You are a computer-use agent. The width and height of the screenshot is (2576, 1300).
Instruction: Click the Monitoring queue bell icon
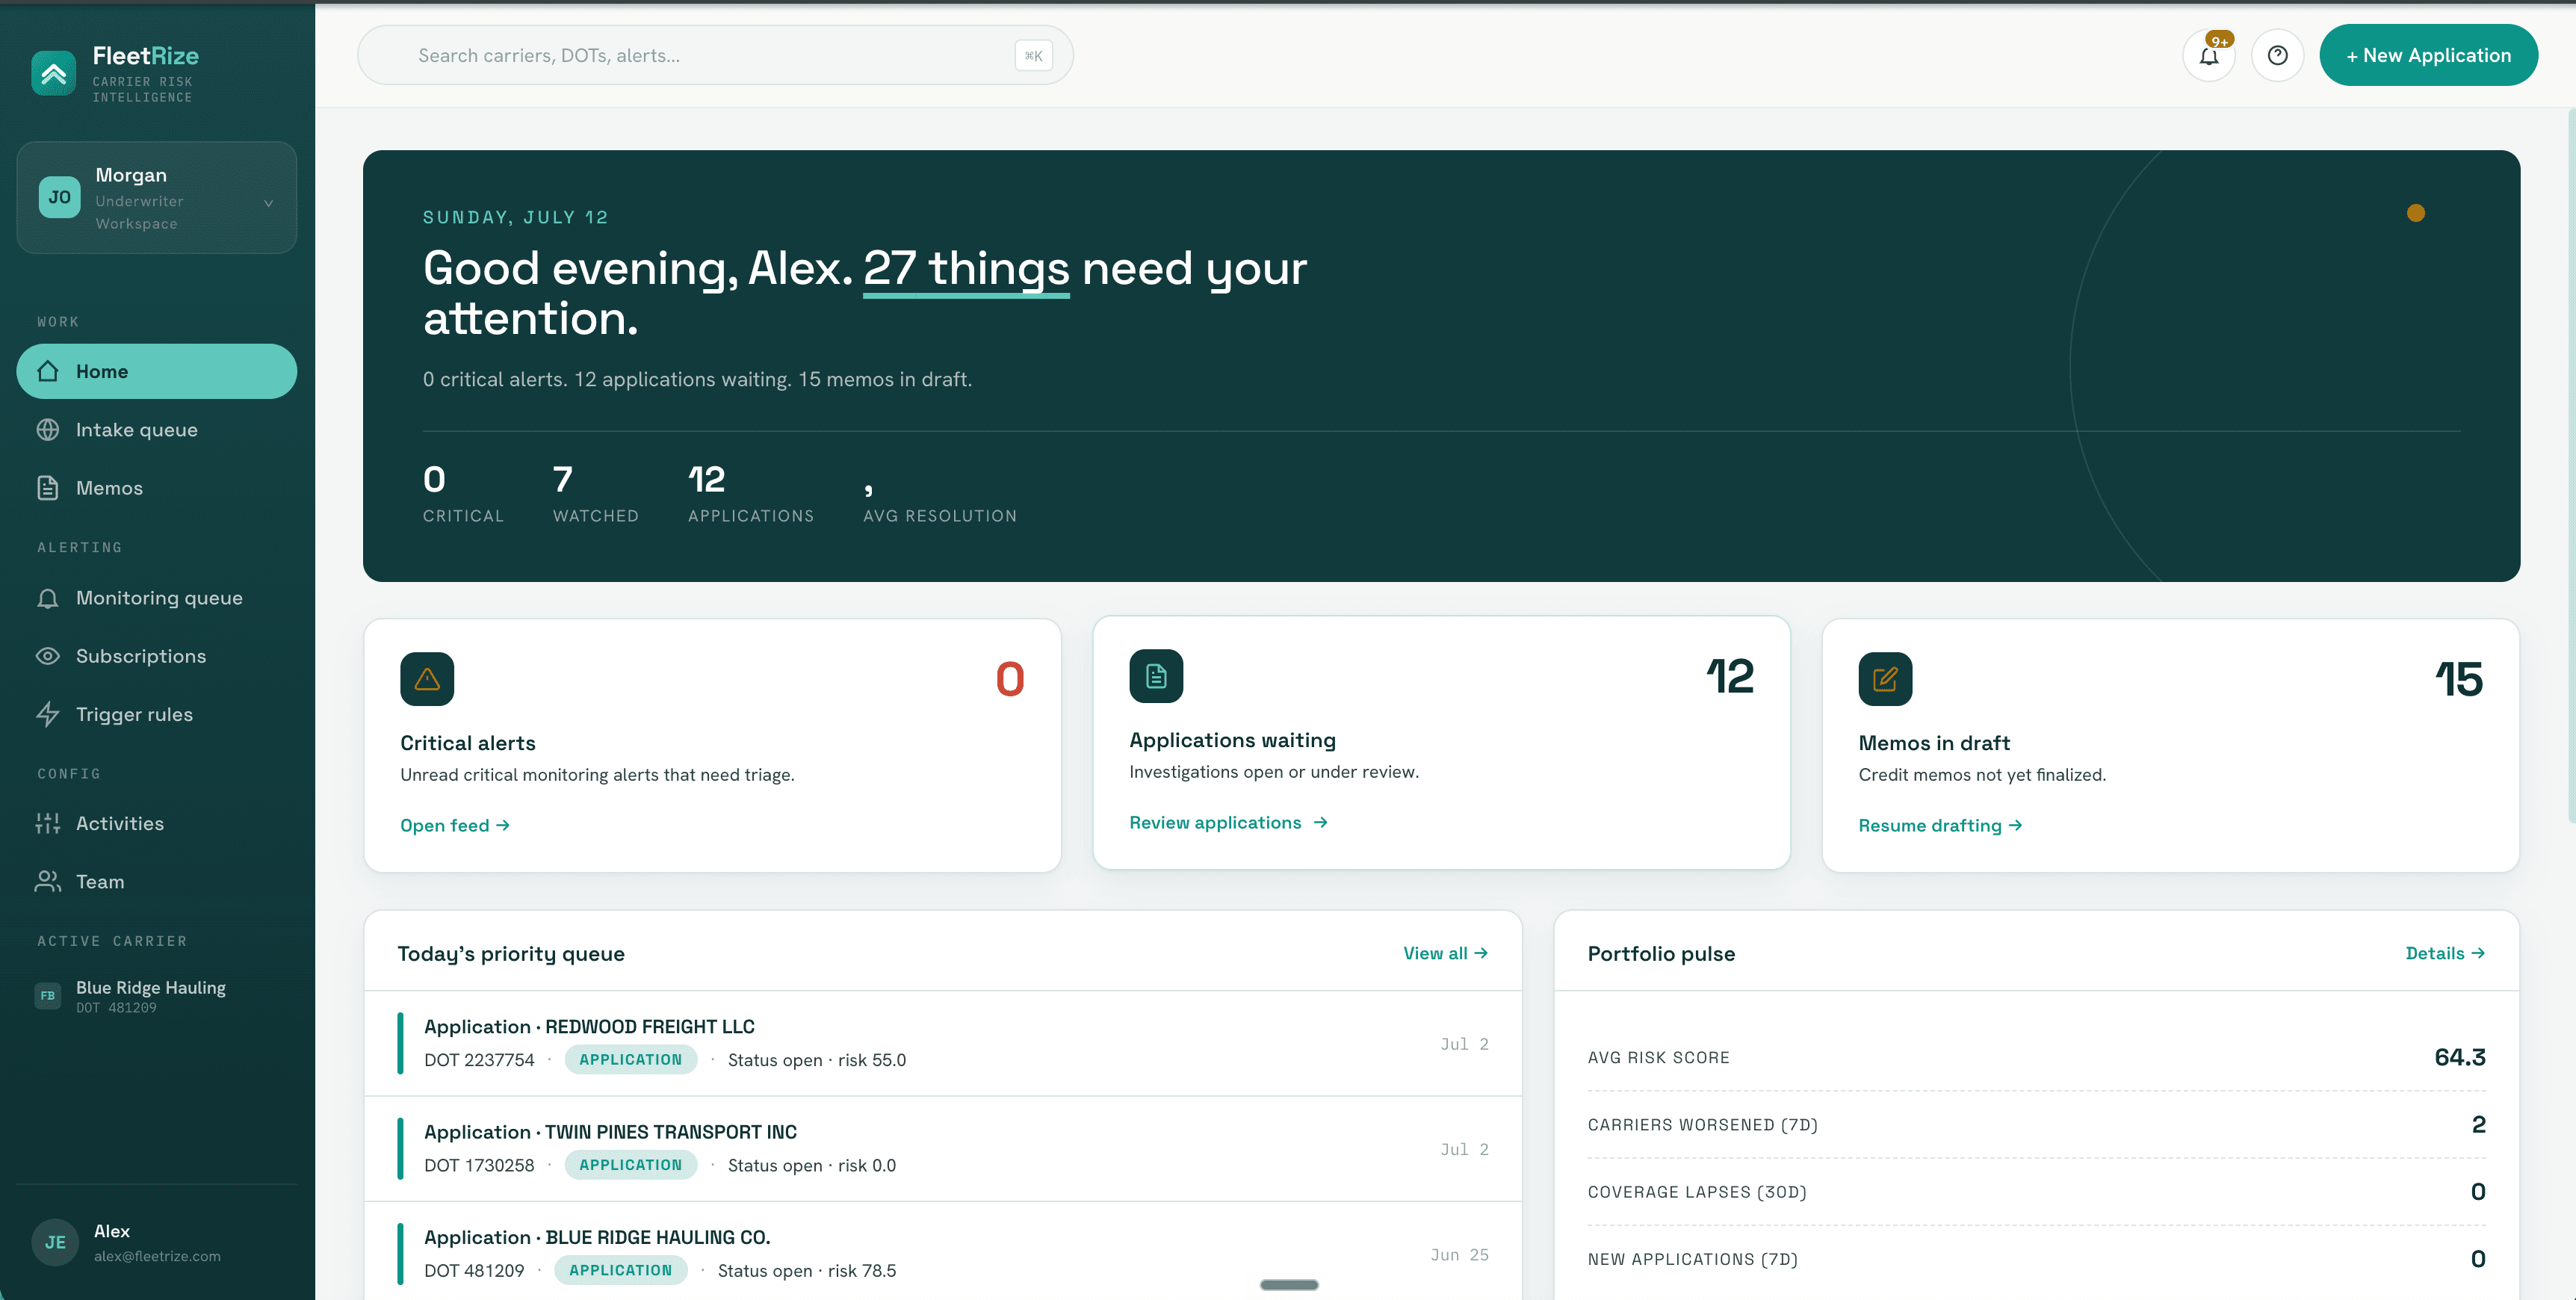point(48,598)
